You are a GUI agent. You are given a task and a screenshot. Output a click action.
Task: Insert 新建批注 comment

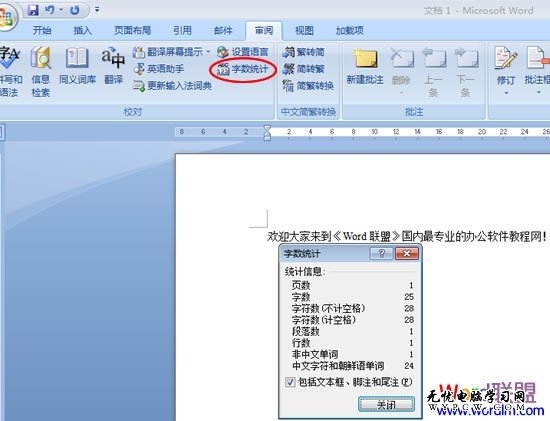coord(365,67)
